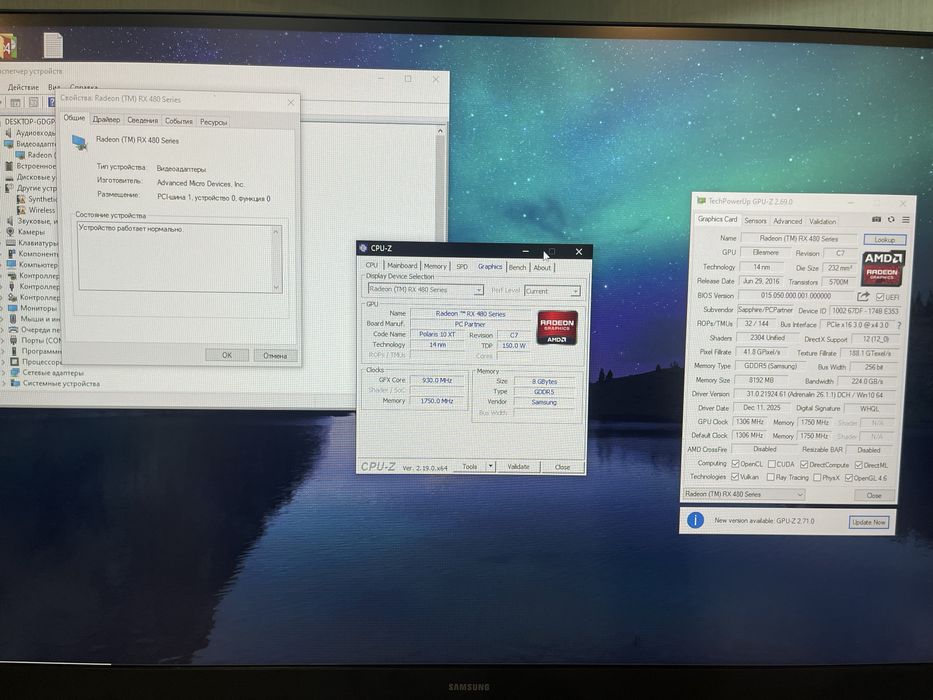Click the GPU-Z refresh icon
The width and height of the screenshot is (933, 700).
click(x=891, y=220)
